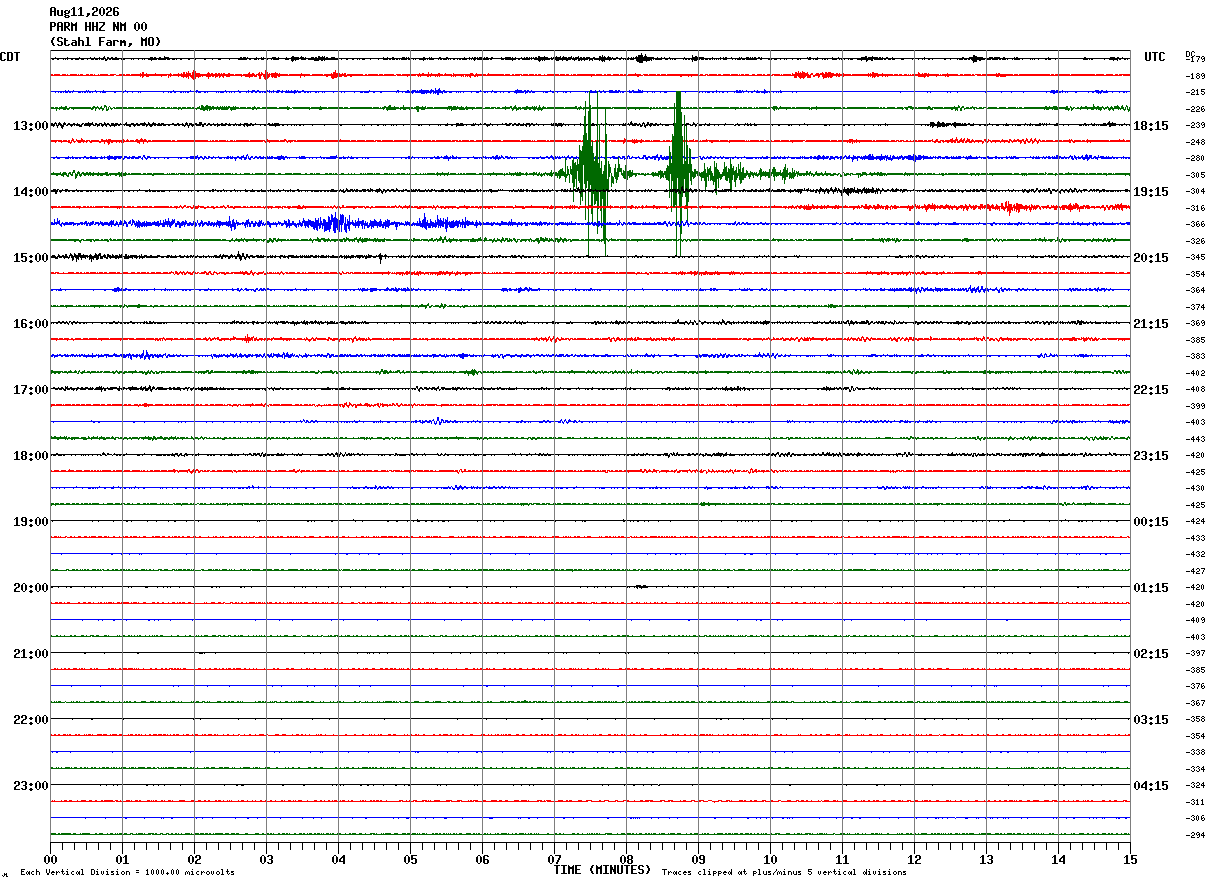This screenshot has height=886, width=1210.
Task: Click the 13:00 CDT time label
Action: pyautogui.click(x=30, y=125)
